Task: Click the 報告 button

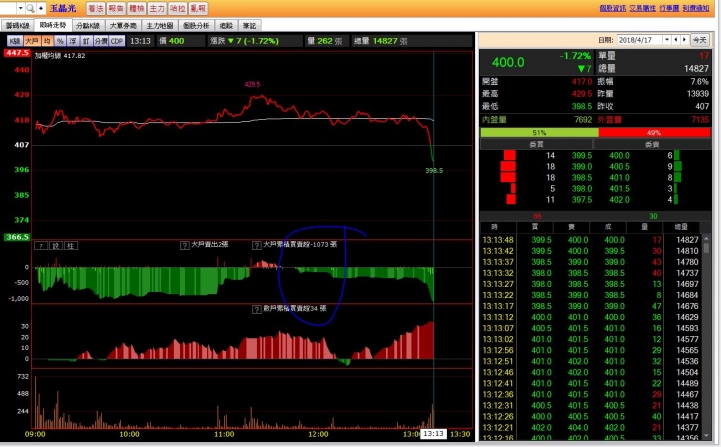Action: pyautogui.click(x=116, y=8)
